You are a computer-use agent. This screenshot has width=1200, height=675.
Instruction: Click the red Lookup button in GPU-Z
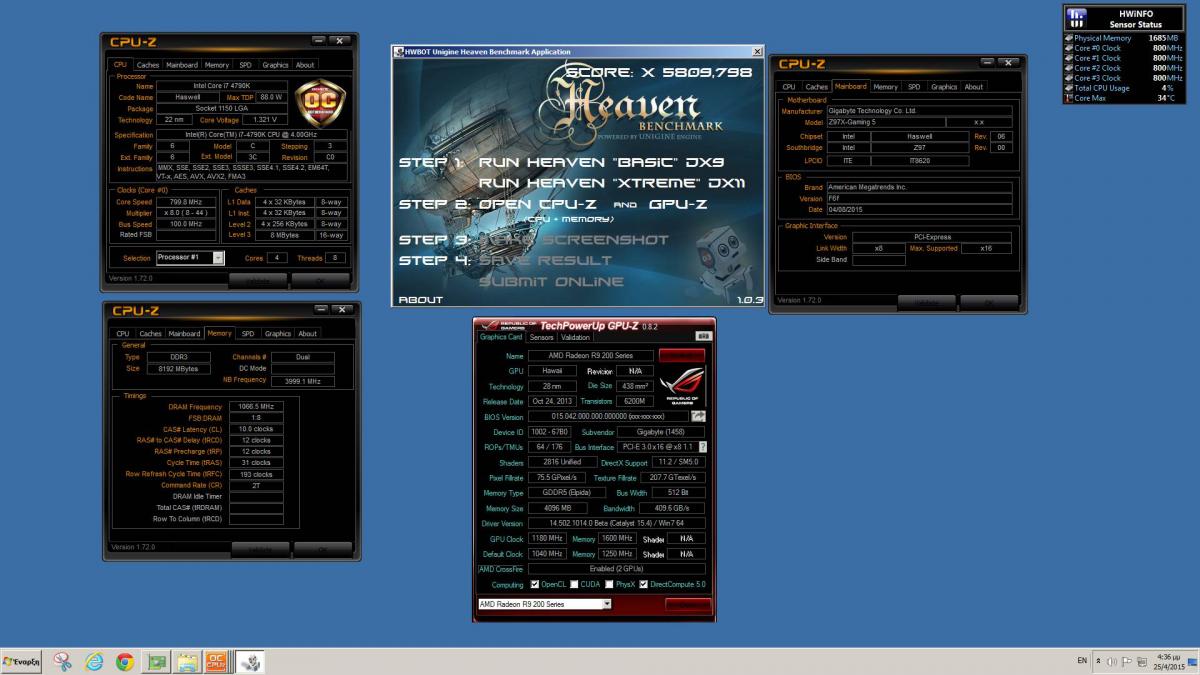click(x=681, y=355)
